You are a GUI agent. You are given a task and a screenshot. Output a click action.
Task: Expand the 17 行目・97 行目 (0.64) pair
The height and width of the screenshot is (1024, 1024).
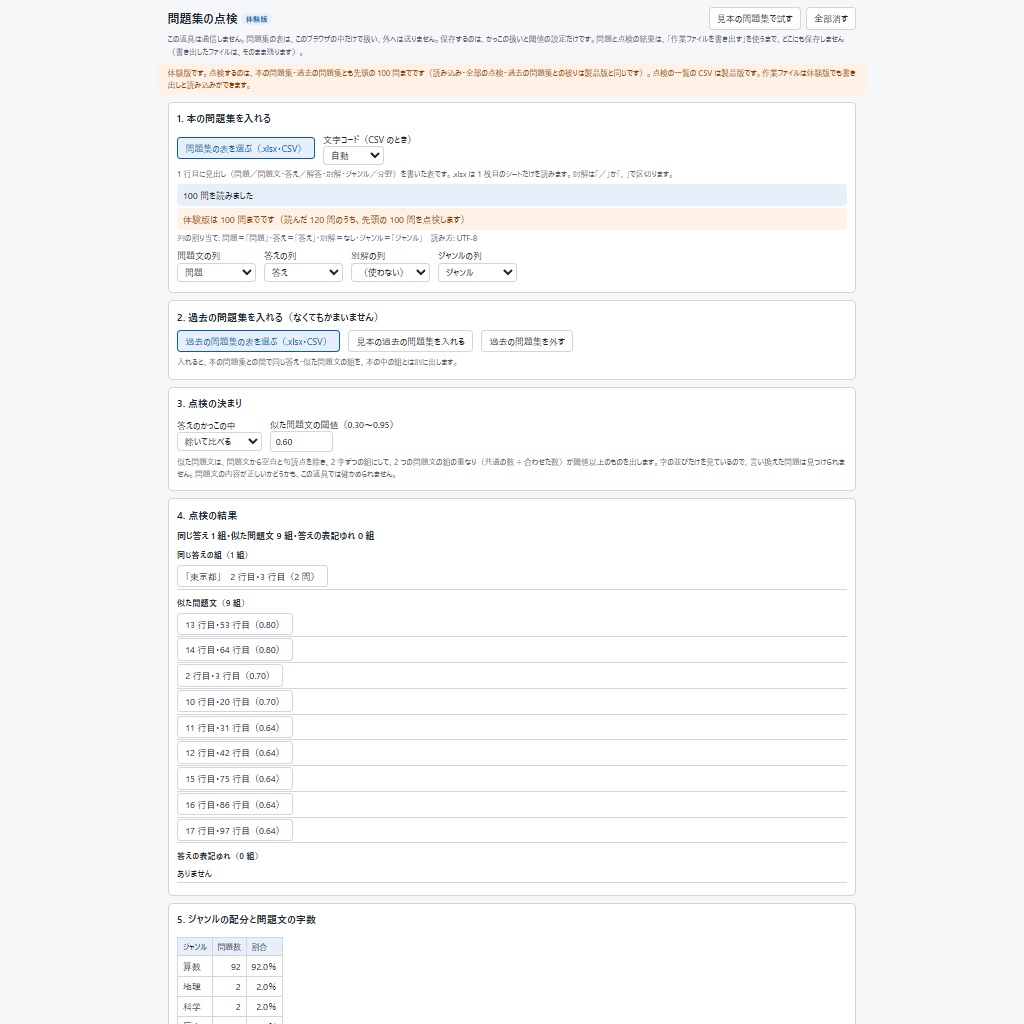pyautogui.click(x=234, y=831)
